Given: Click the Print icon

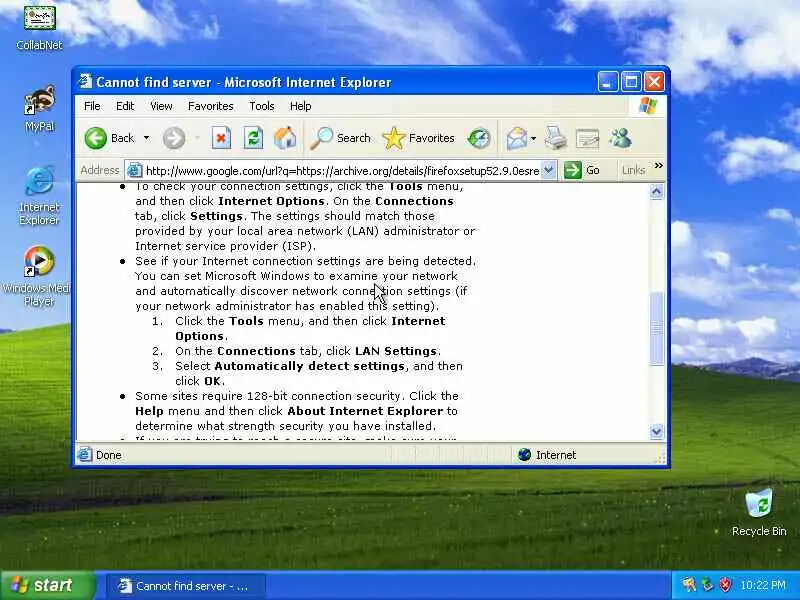Looking at the screenshot, I should tap(556, 138).
